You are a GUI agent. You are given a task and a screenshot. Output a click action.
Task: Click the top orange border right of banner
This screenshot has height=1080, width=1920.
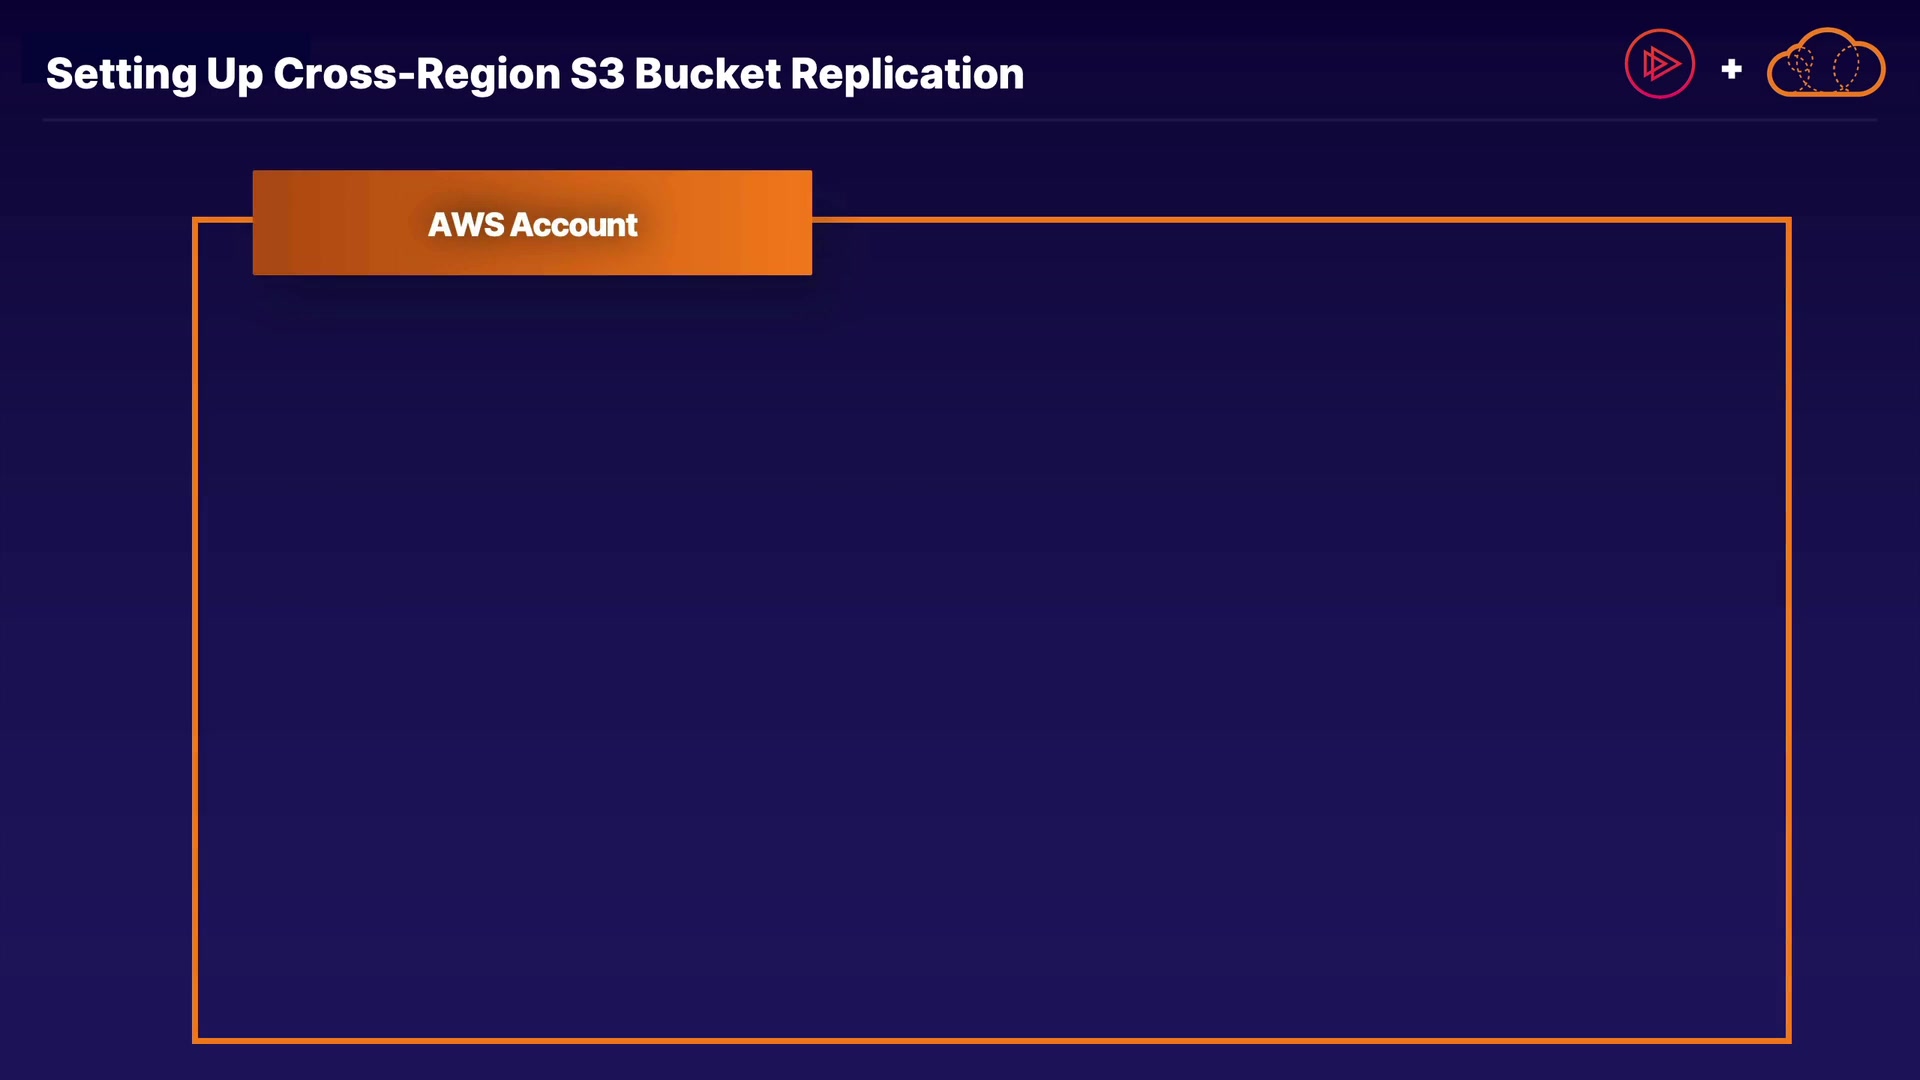click(1300, 219)
